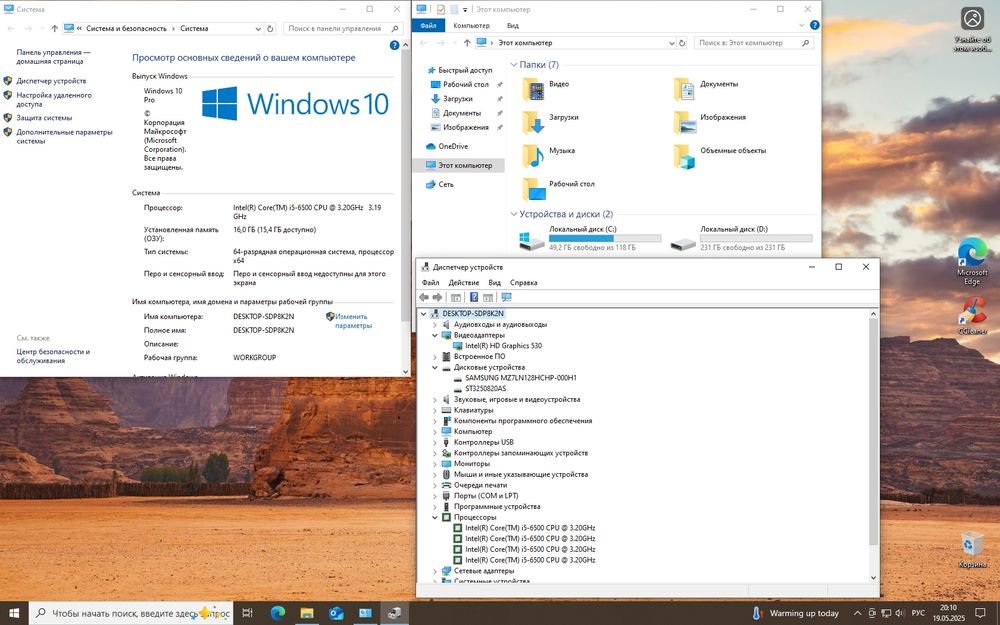
Task: Open Edge from the taskbar
Action: (x=277, y=613)
